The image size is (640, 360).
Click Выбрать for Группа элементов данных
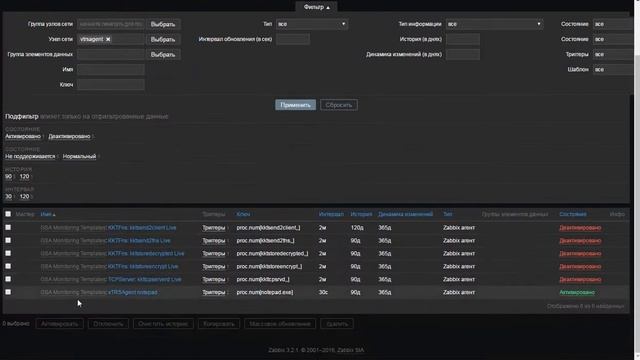(163, 54)
